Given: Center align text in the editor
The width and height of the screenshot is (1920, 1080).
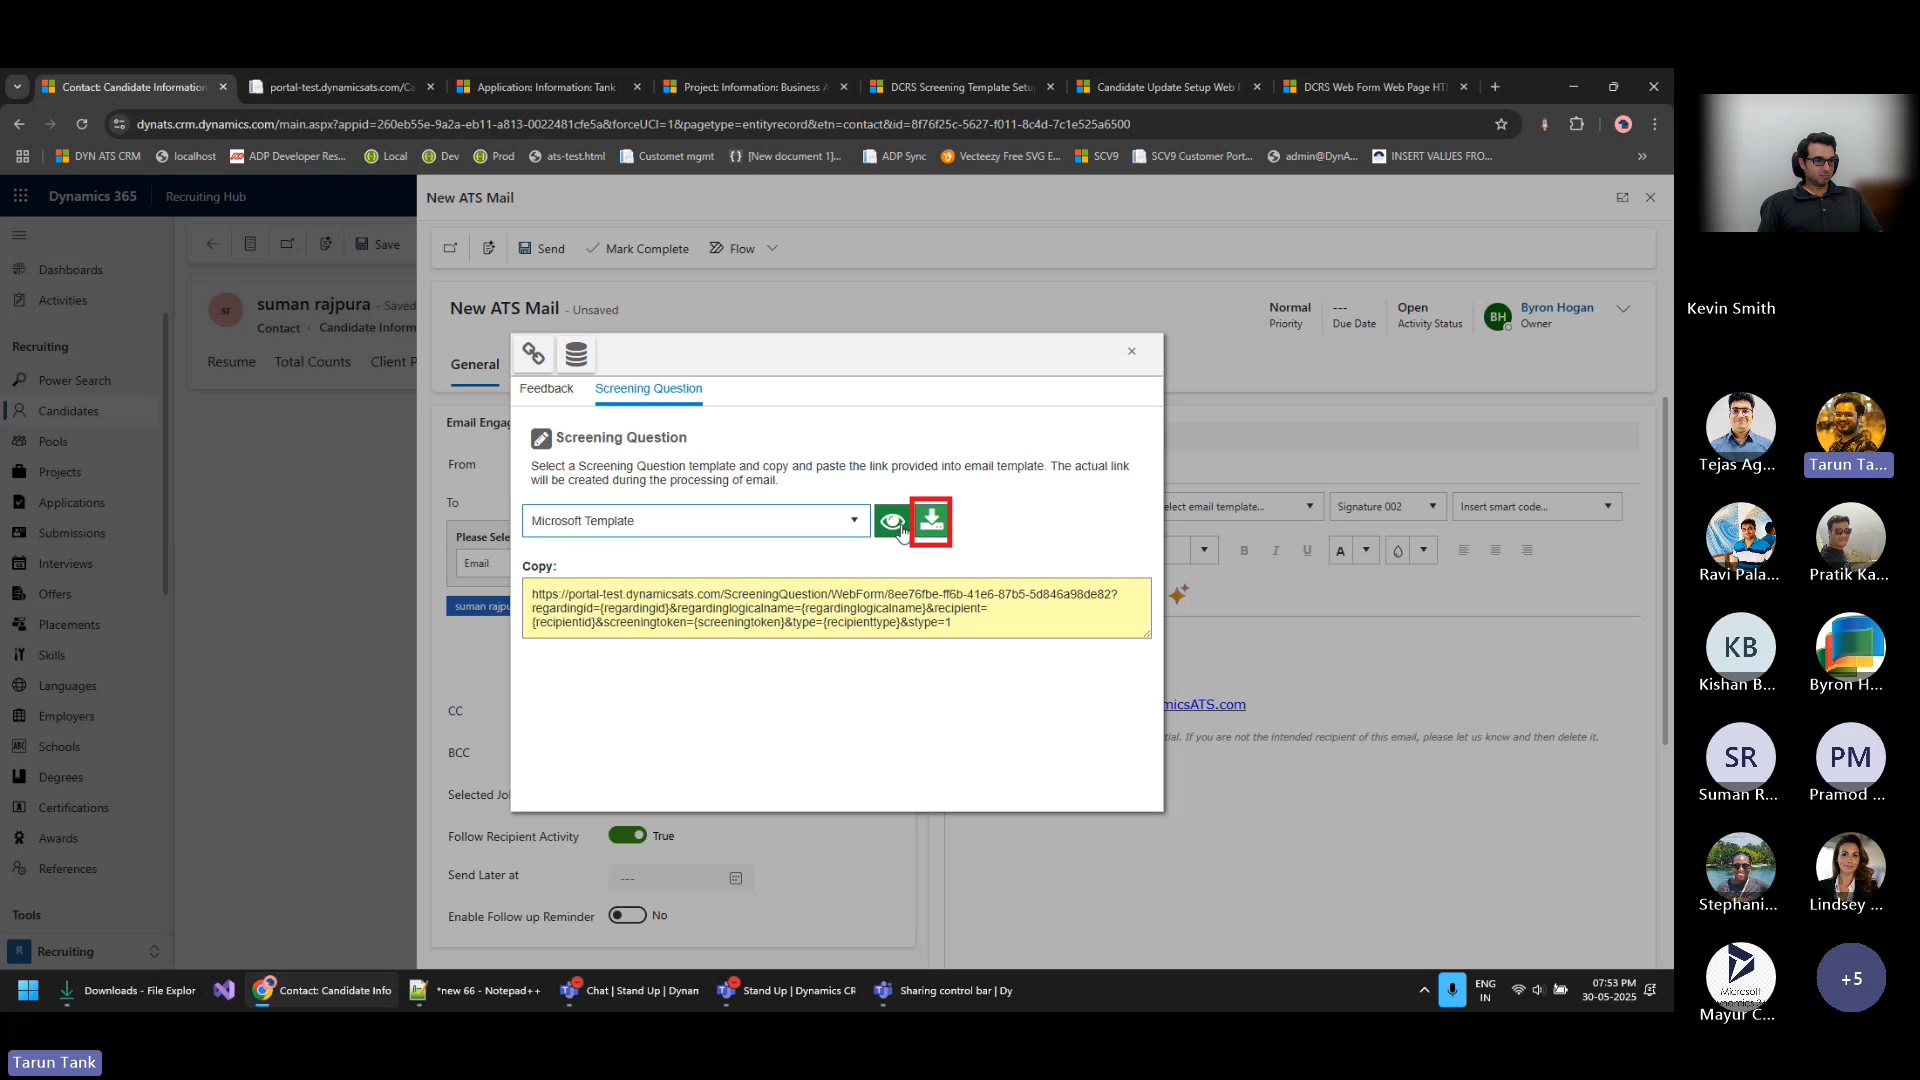Looking at the screenshot, I should point(1495,551).
